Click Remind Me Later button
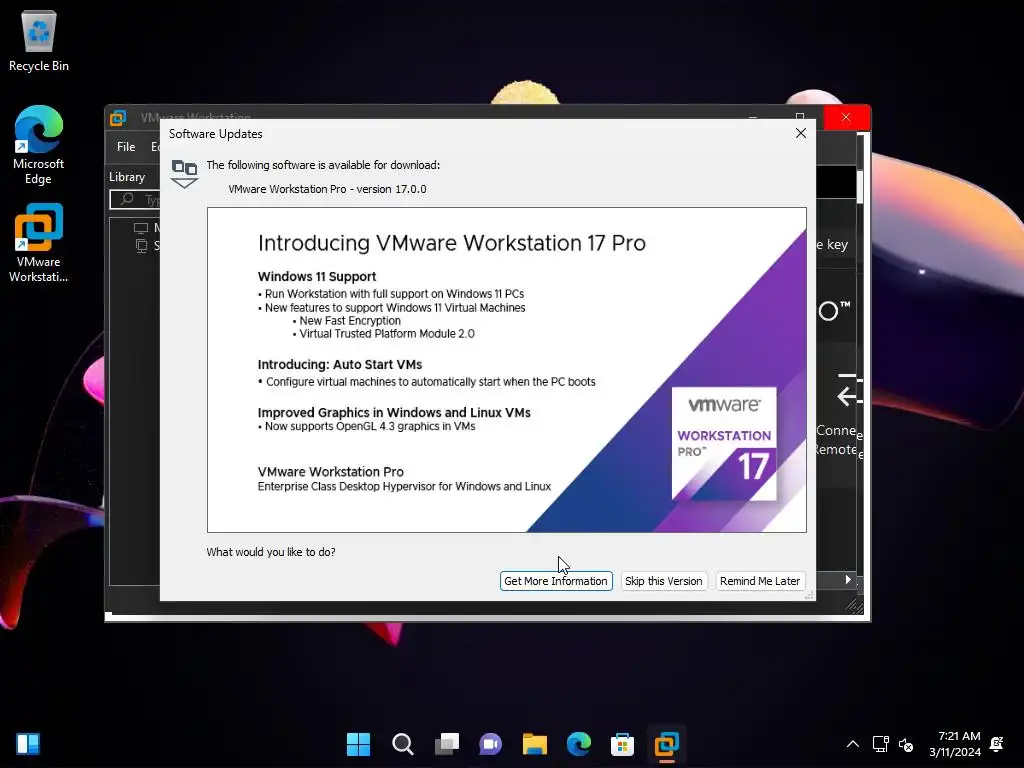This screenshot has width=1024, height=768. (x=760, y=581)
